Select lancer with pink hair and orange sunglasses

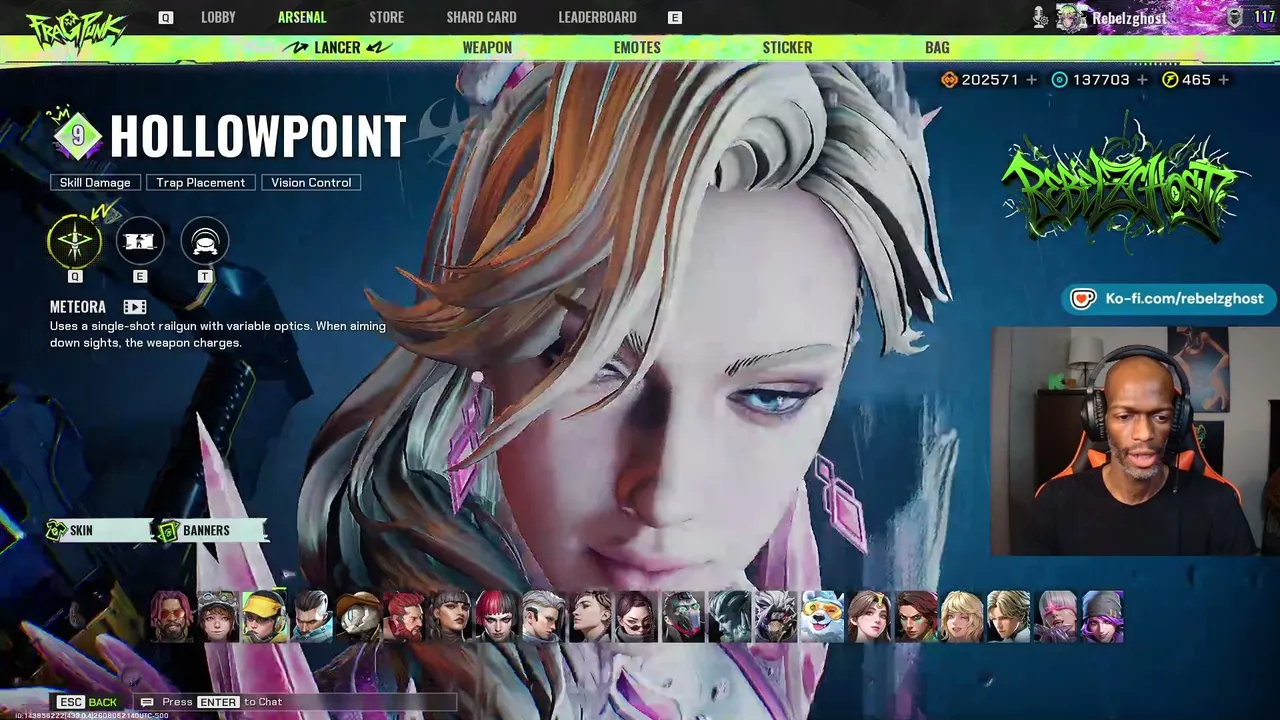pos(172,616)
